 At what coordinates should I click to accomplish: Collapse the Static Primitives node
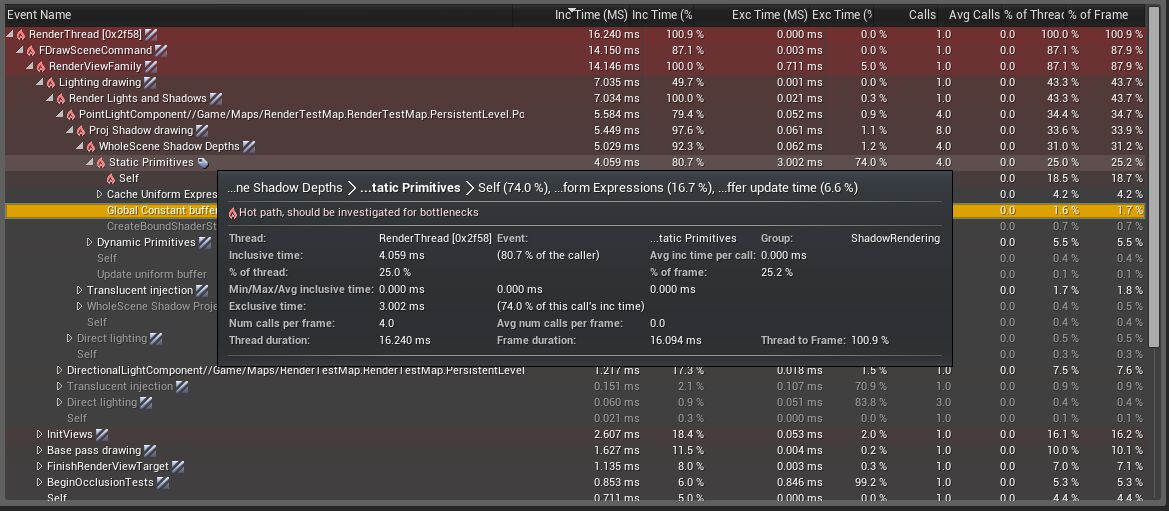point(90,163)
